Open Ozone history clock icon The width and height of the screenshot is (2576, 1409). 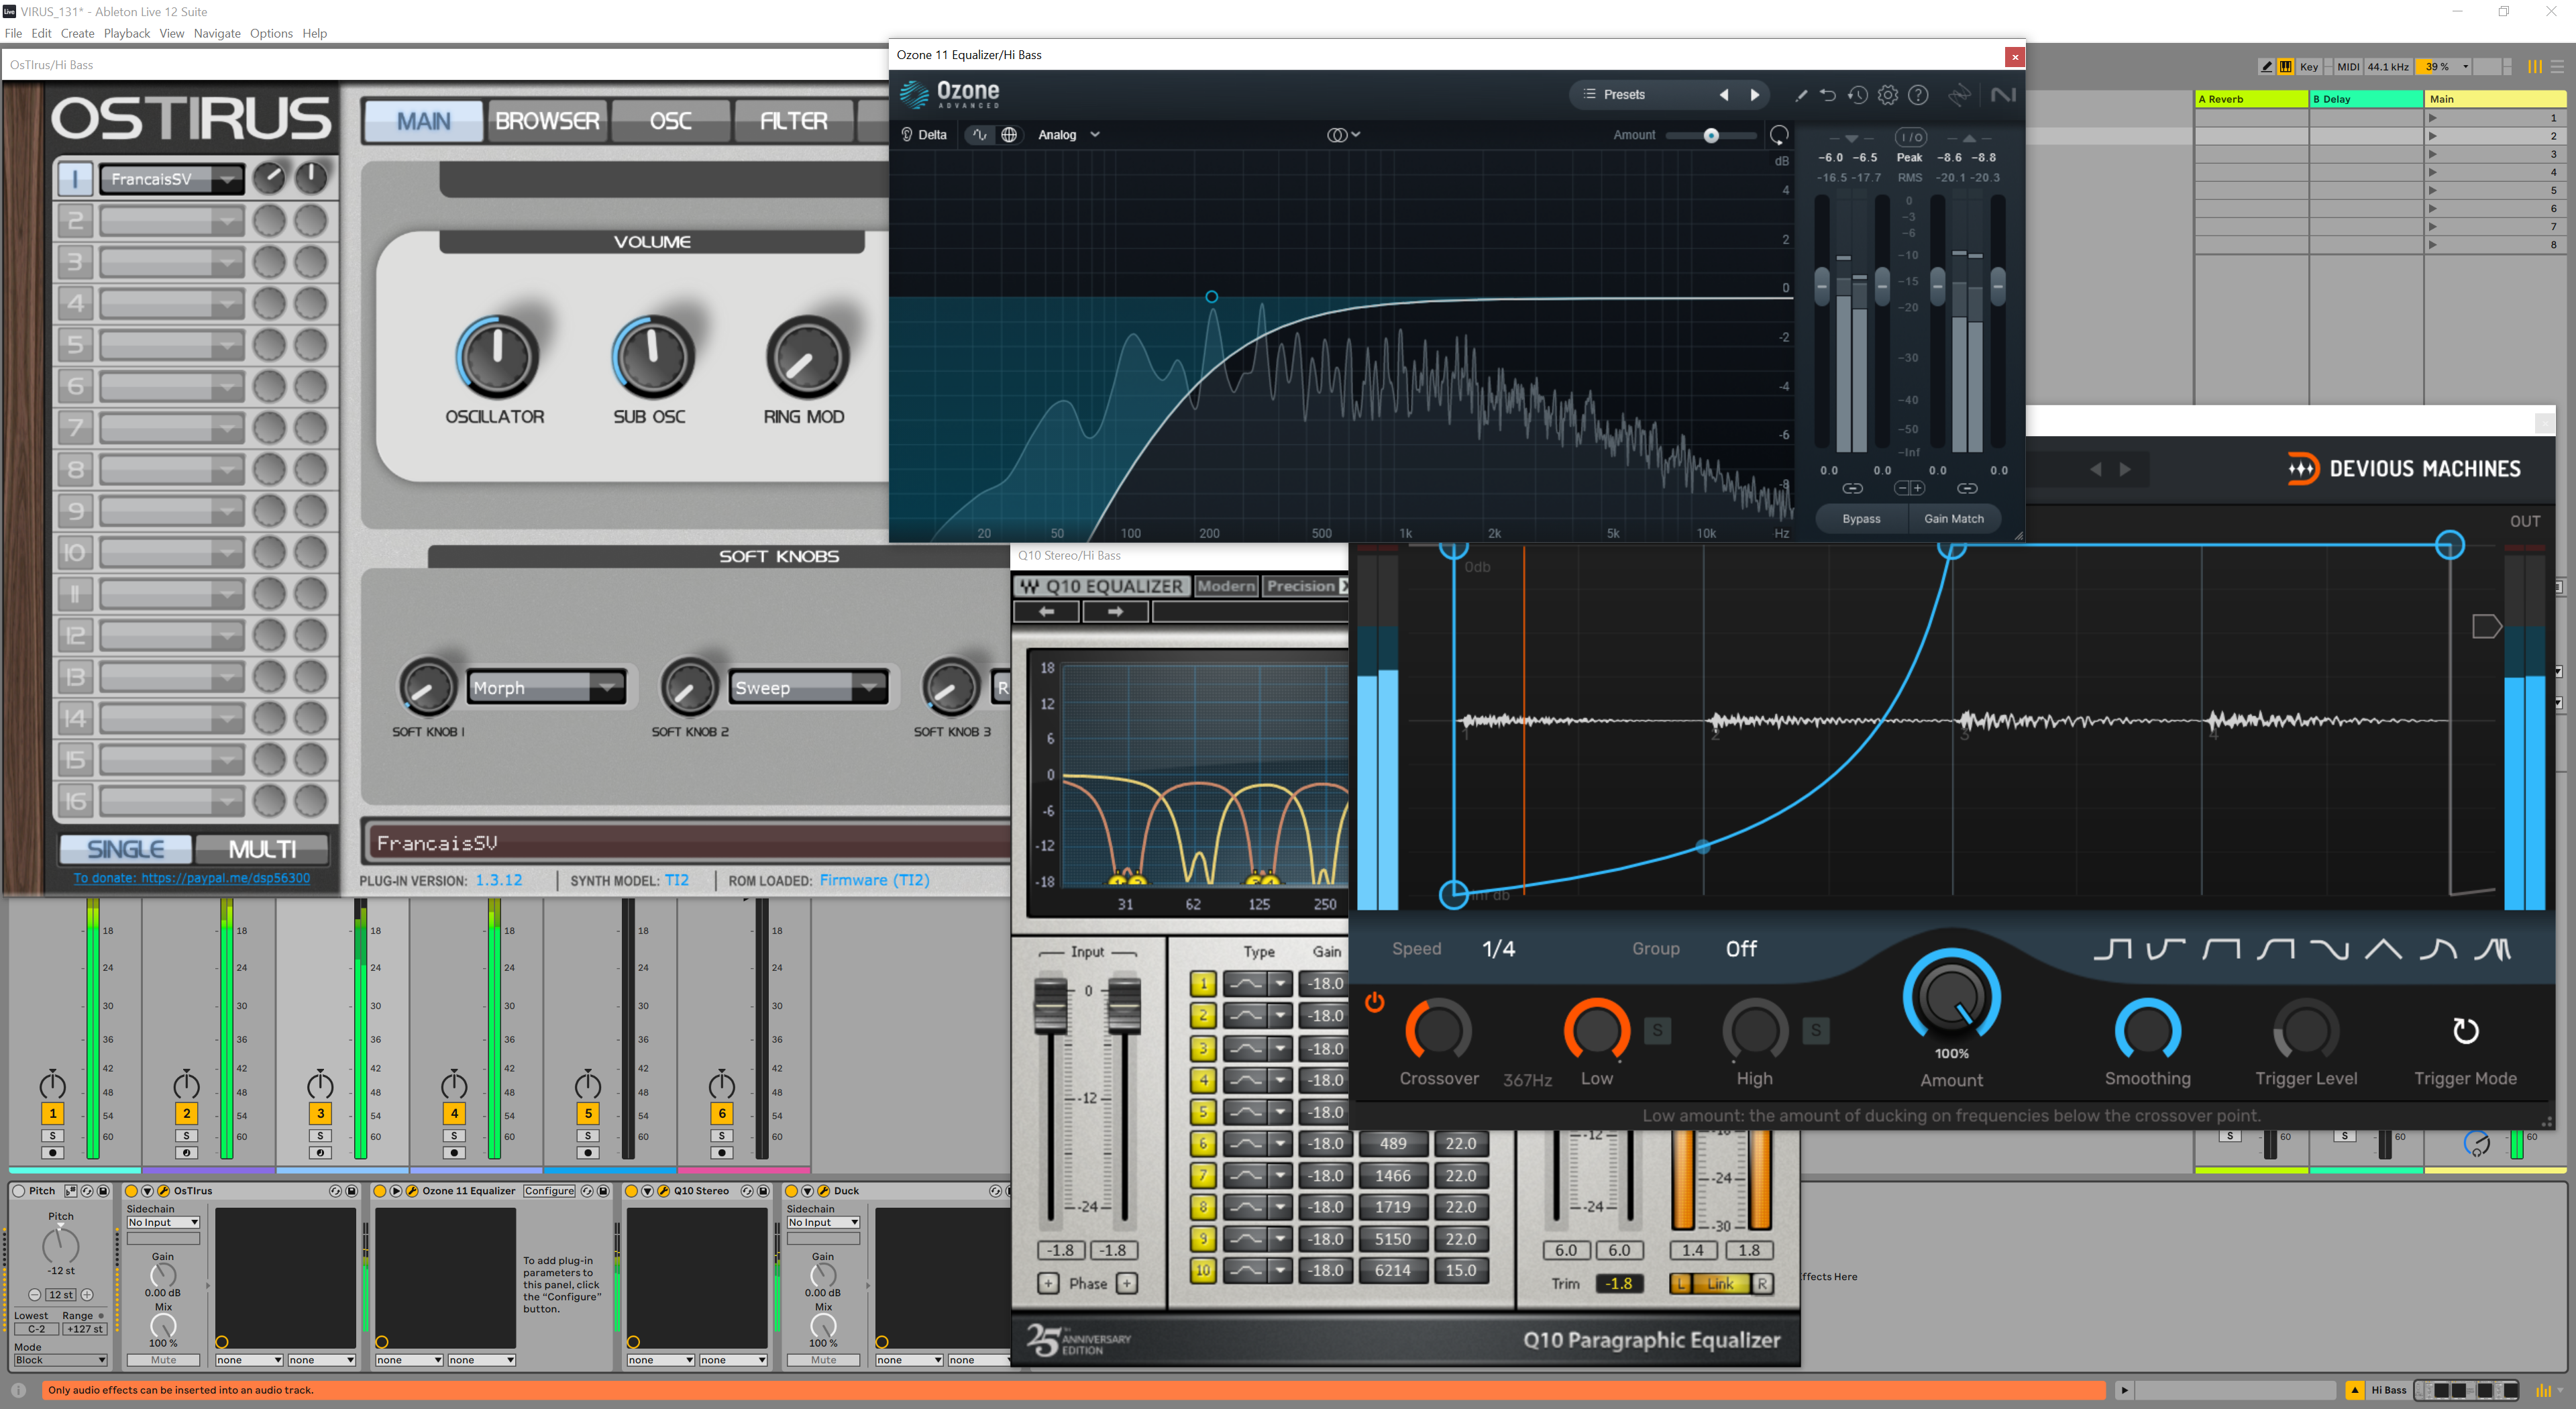1857,95
